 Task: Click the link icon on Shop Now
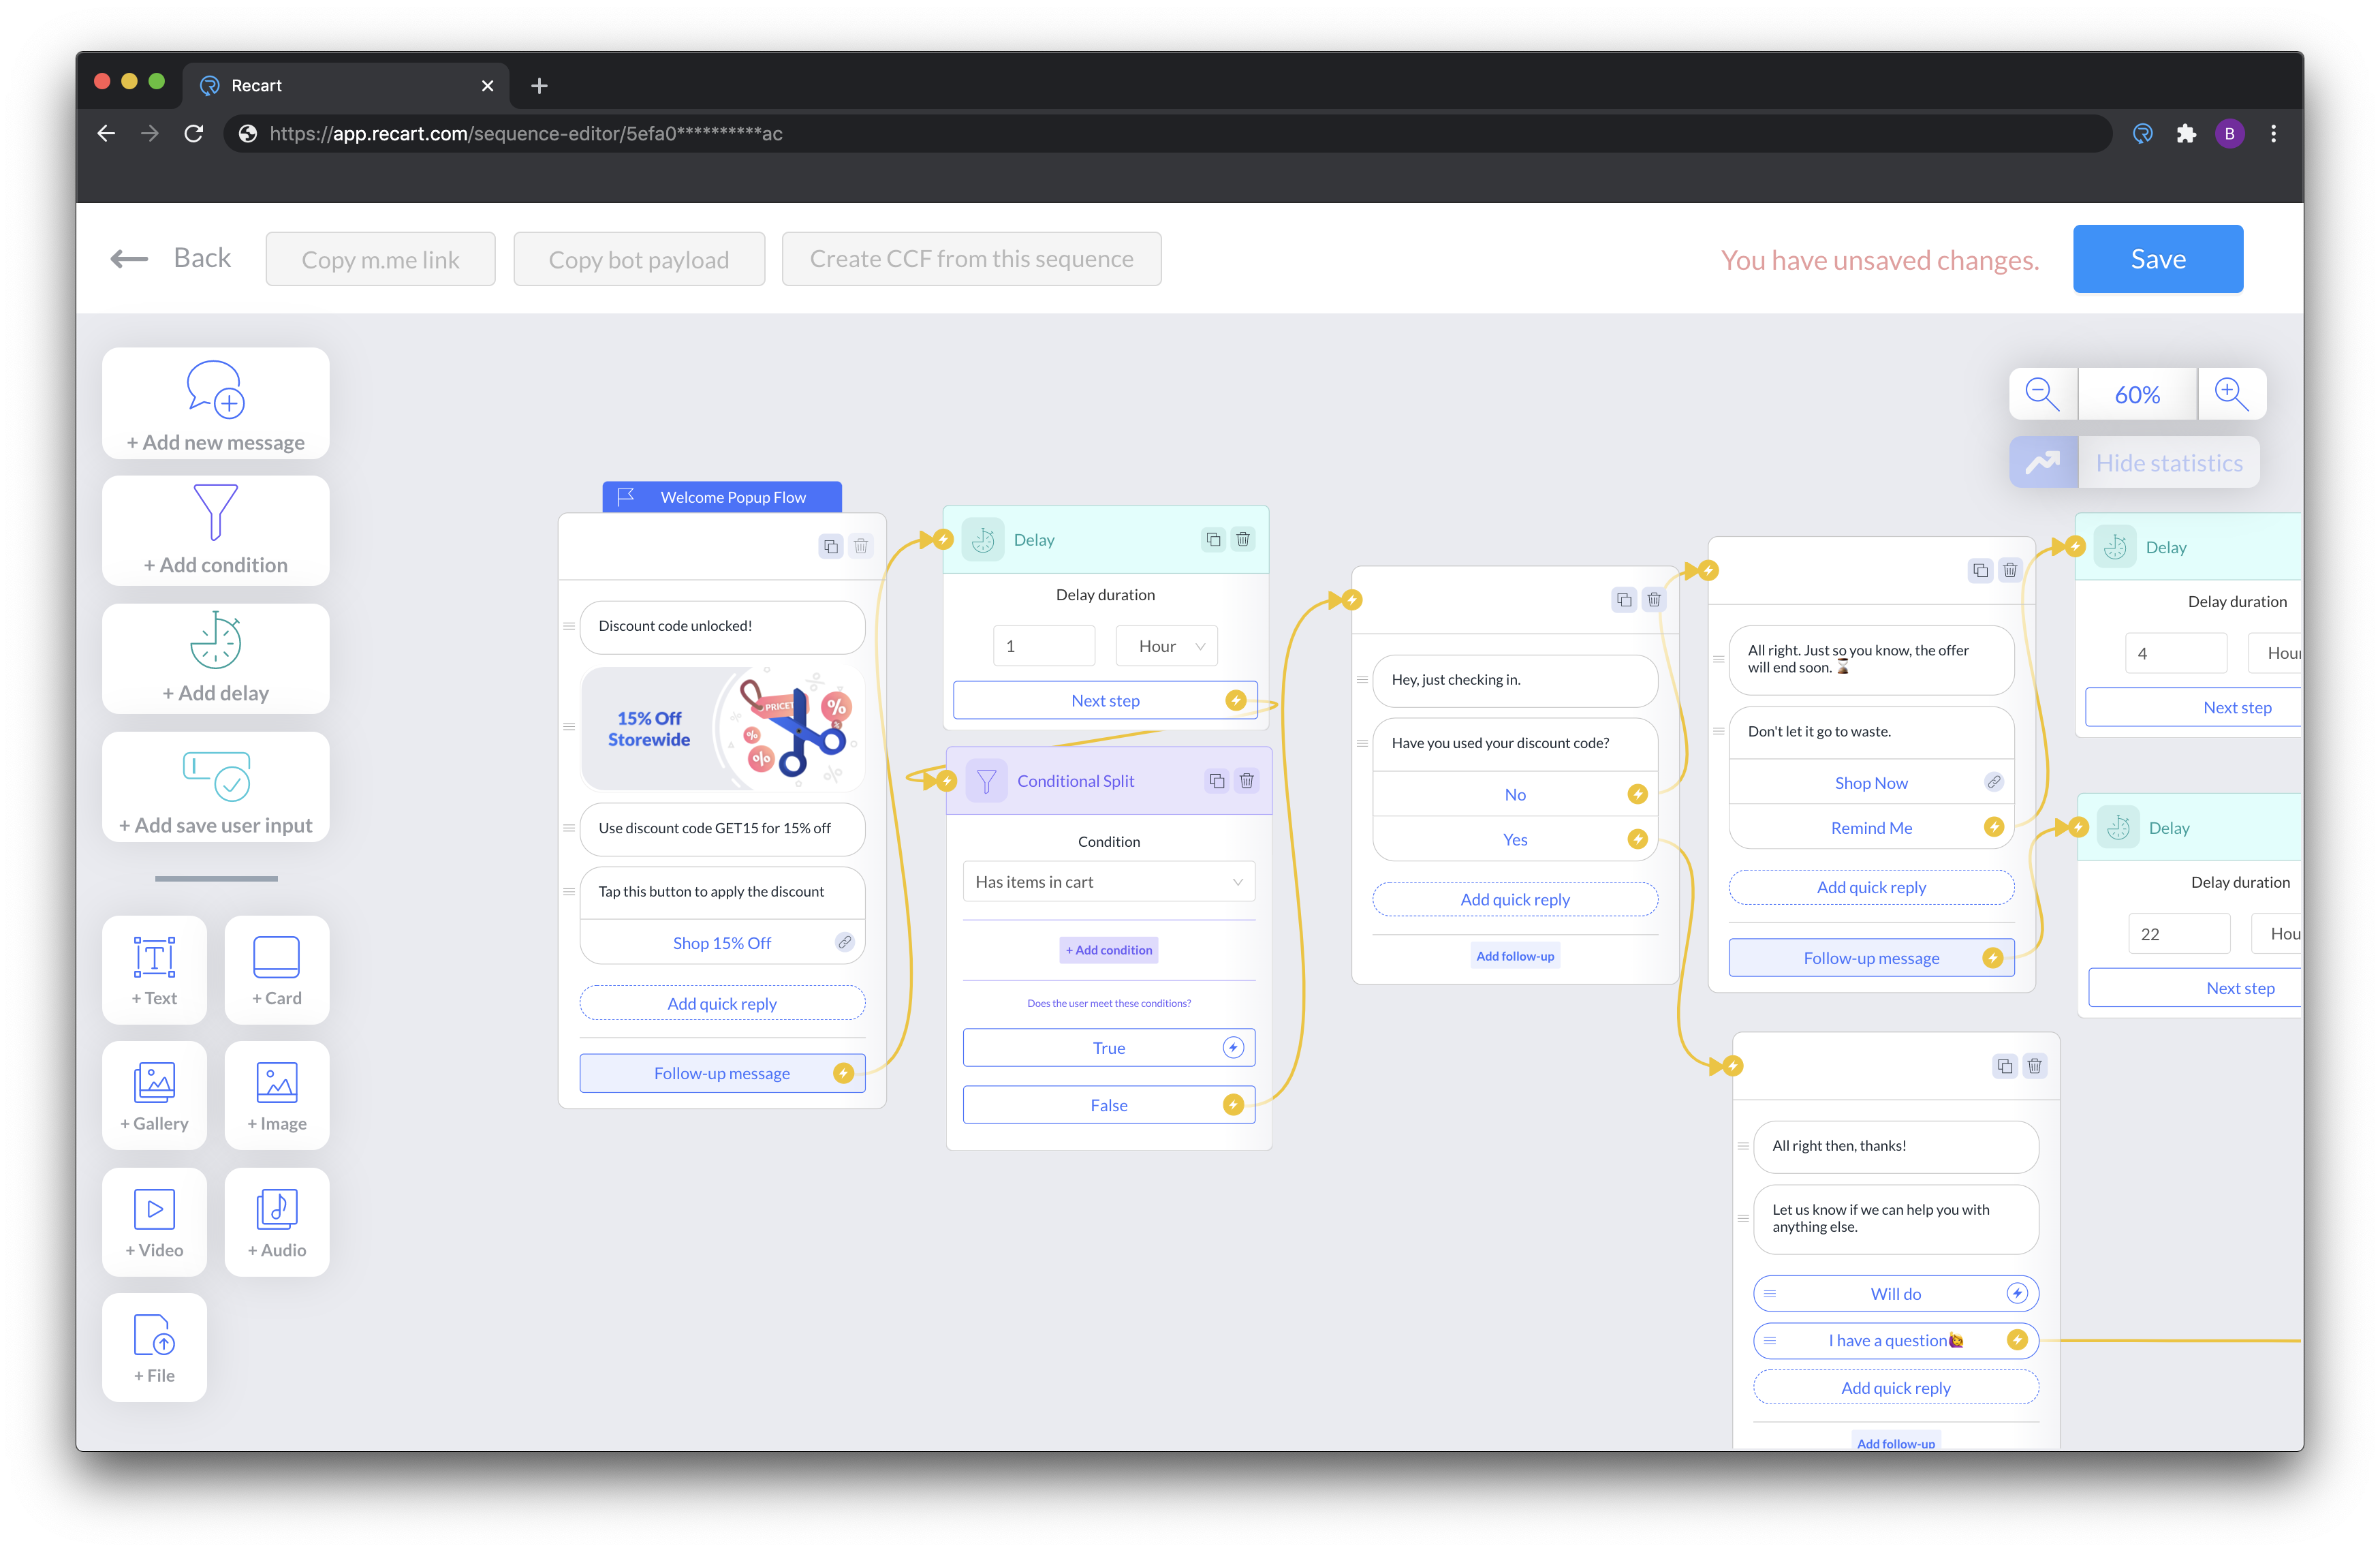1994,782
